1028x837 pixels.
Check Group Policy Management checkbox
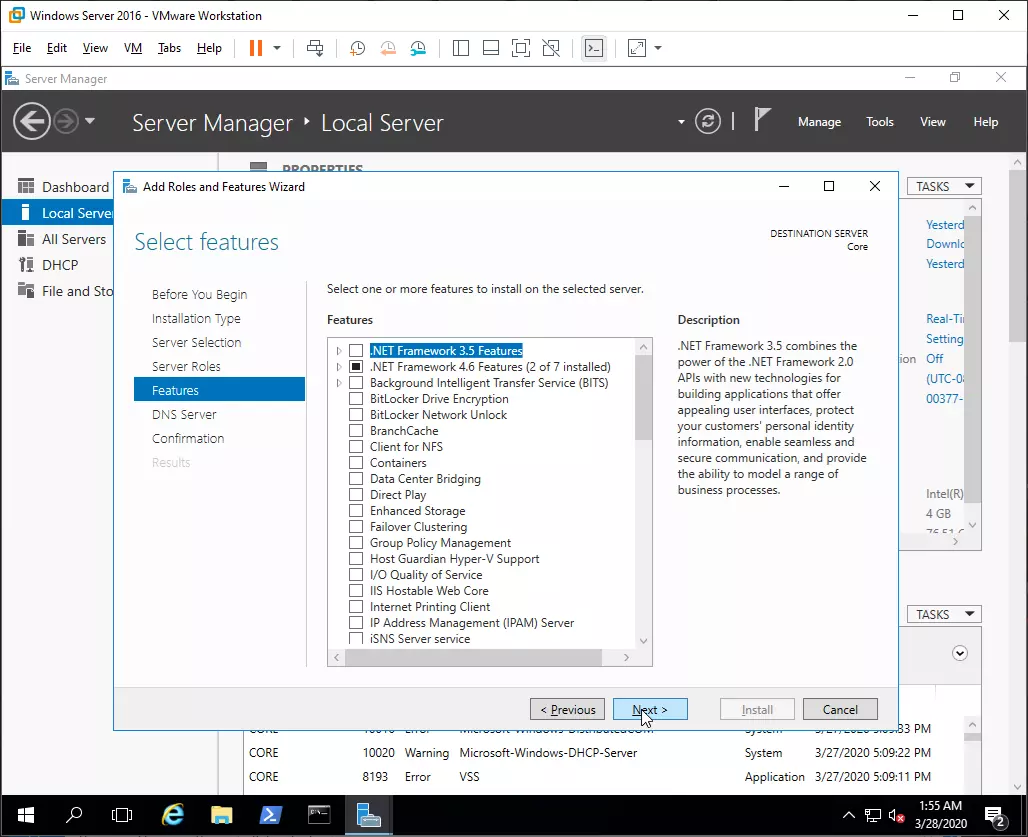(356, 543)
